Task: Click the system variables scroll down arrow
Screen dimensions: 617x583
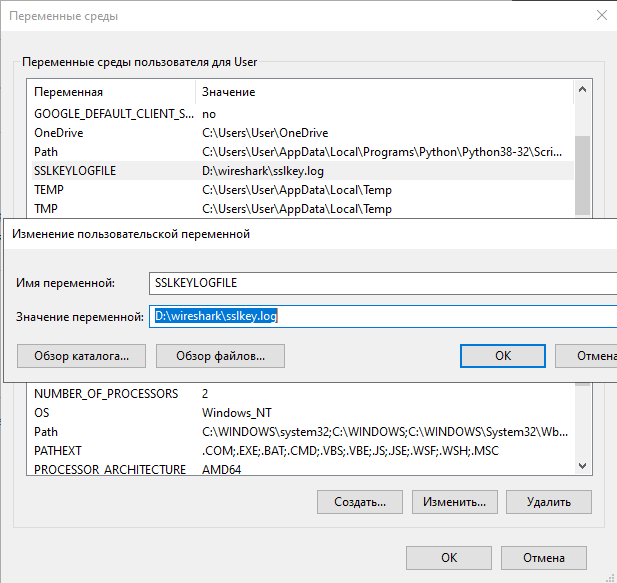Action: coord(582,466)
